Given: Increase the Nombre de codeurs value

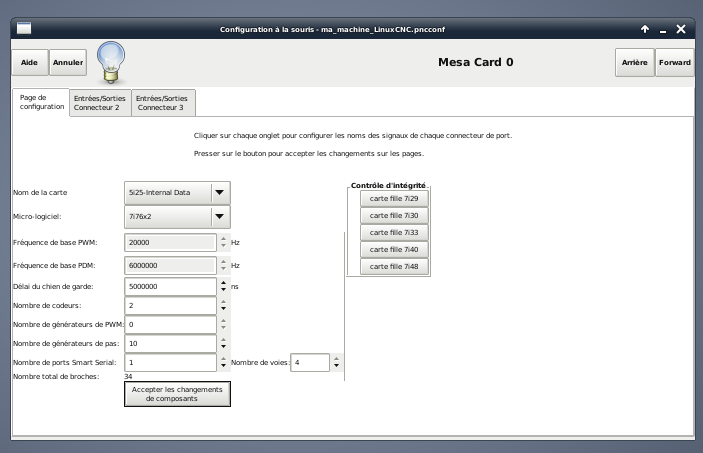Looking at the screenshot, I should click(223, 301).
